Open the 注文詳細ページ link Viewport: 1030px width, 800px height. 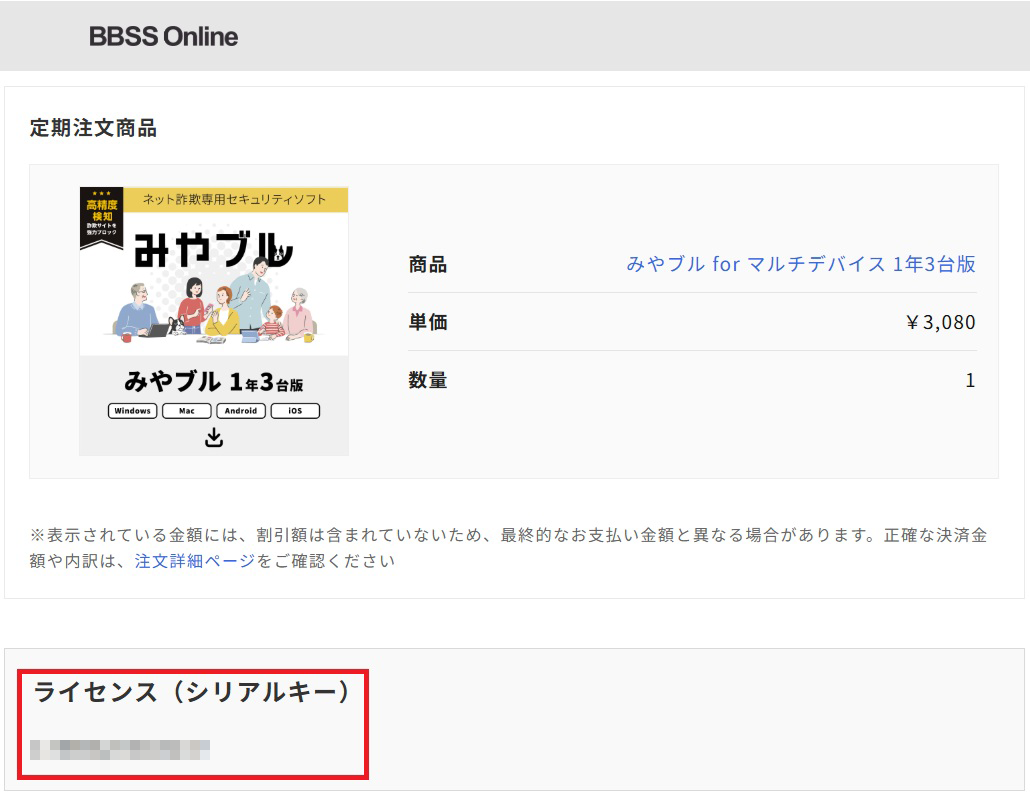pyautogui.click(x=195, y=561)
